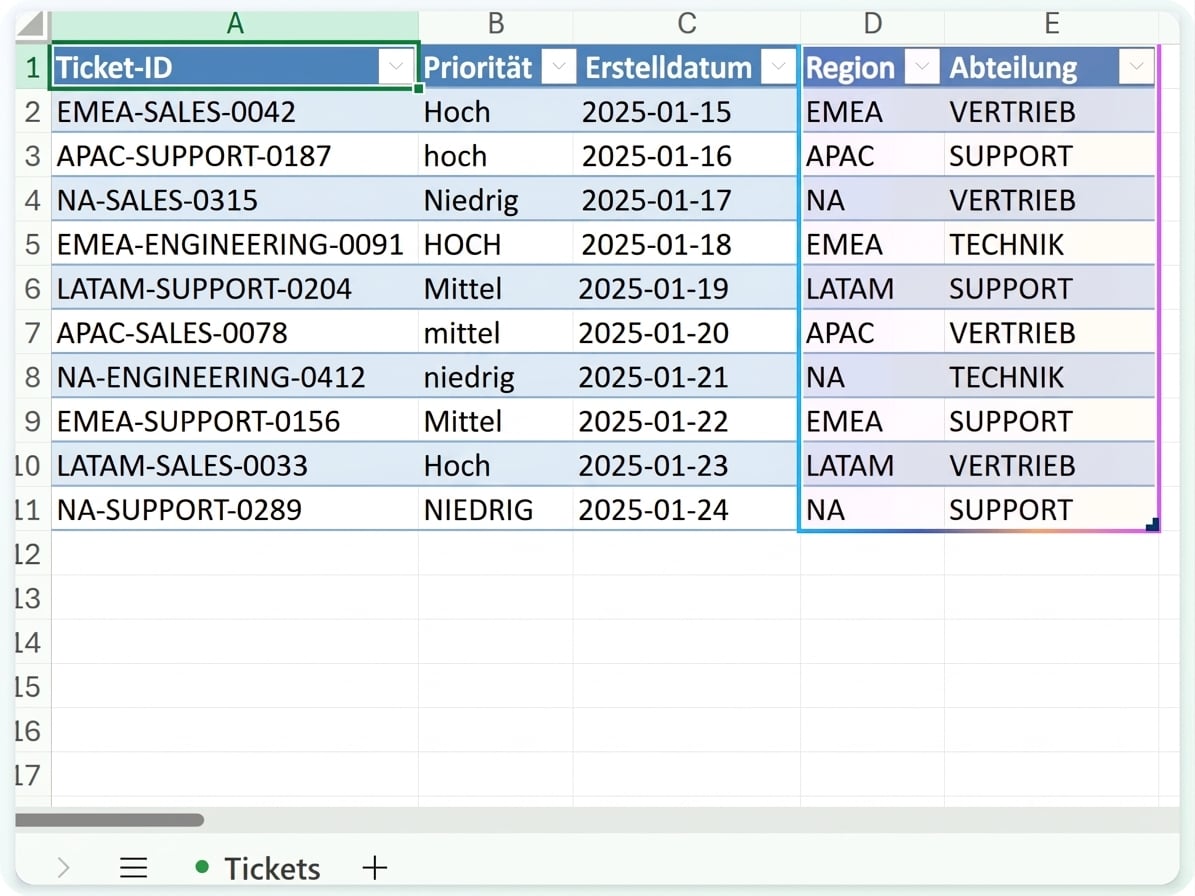
Task: Click the cell with date 2025-01-19
Action: pos(686,289)
